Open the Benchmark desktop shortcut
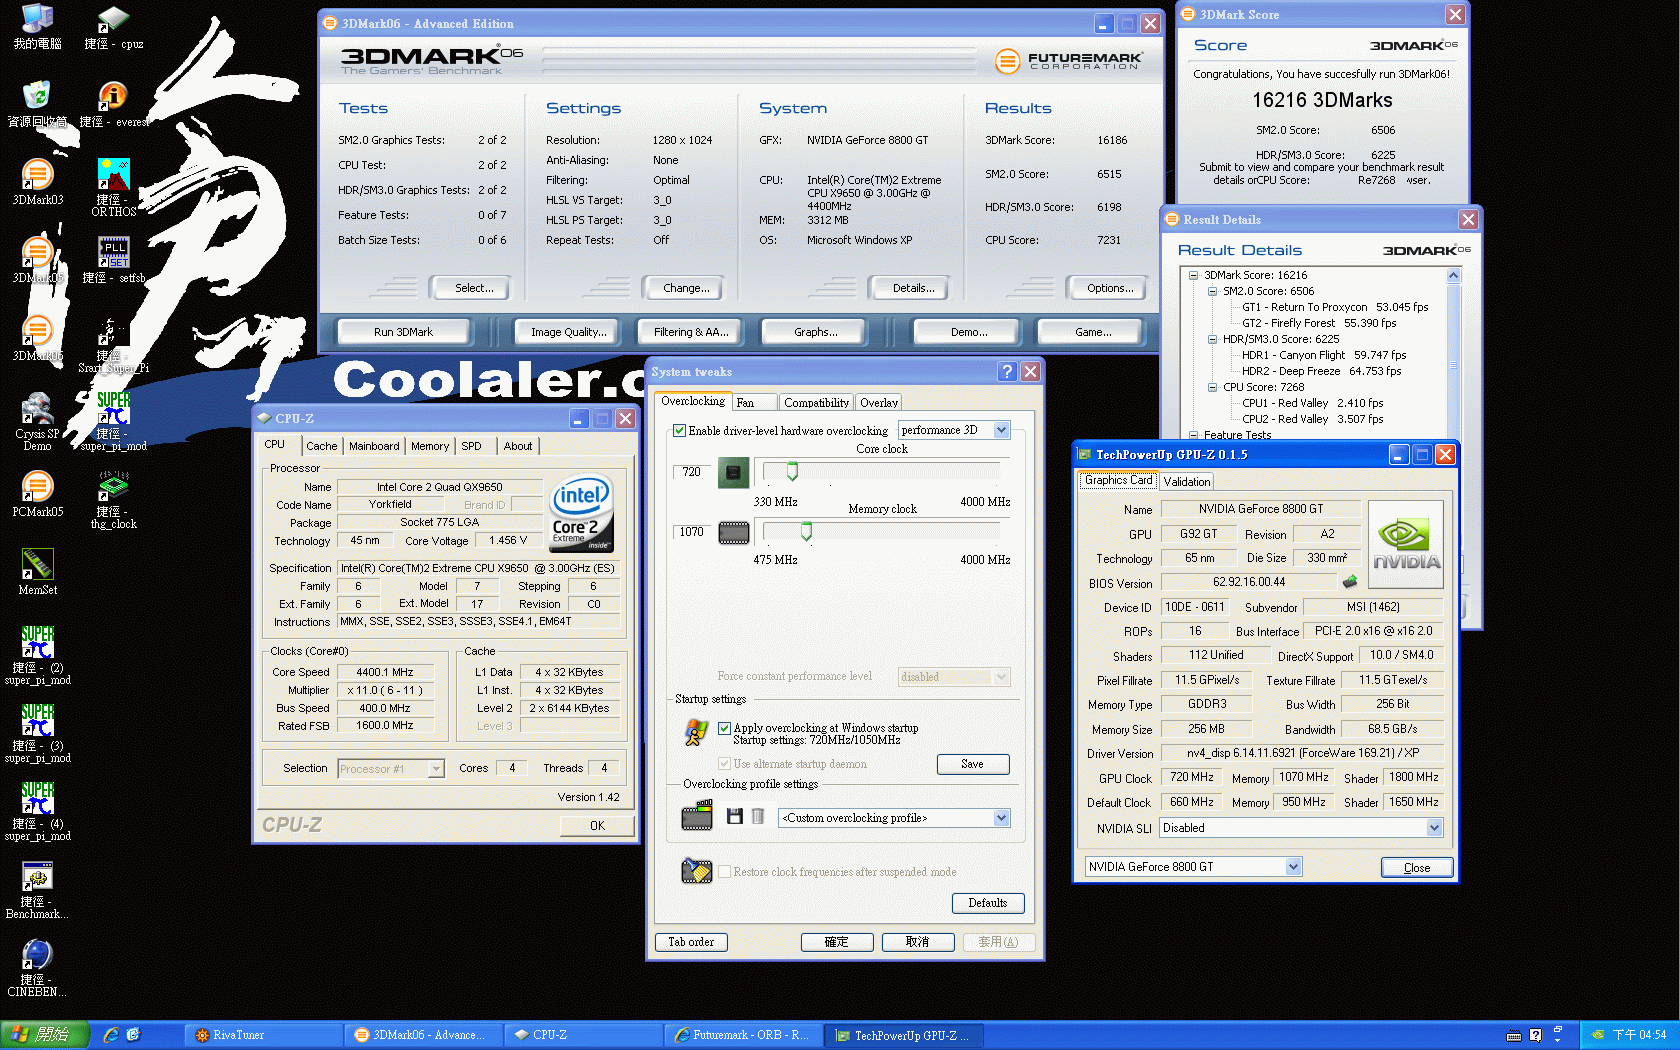 37,889
